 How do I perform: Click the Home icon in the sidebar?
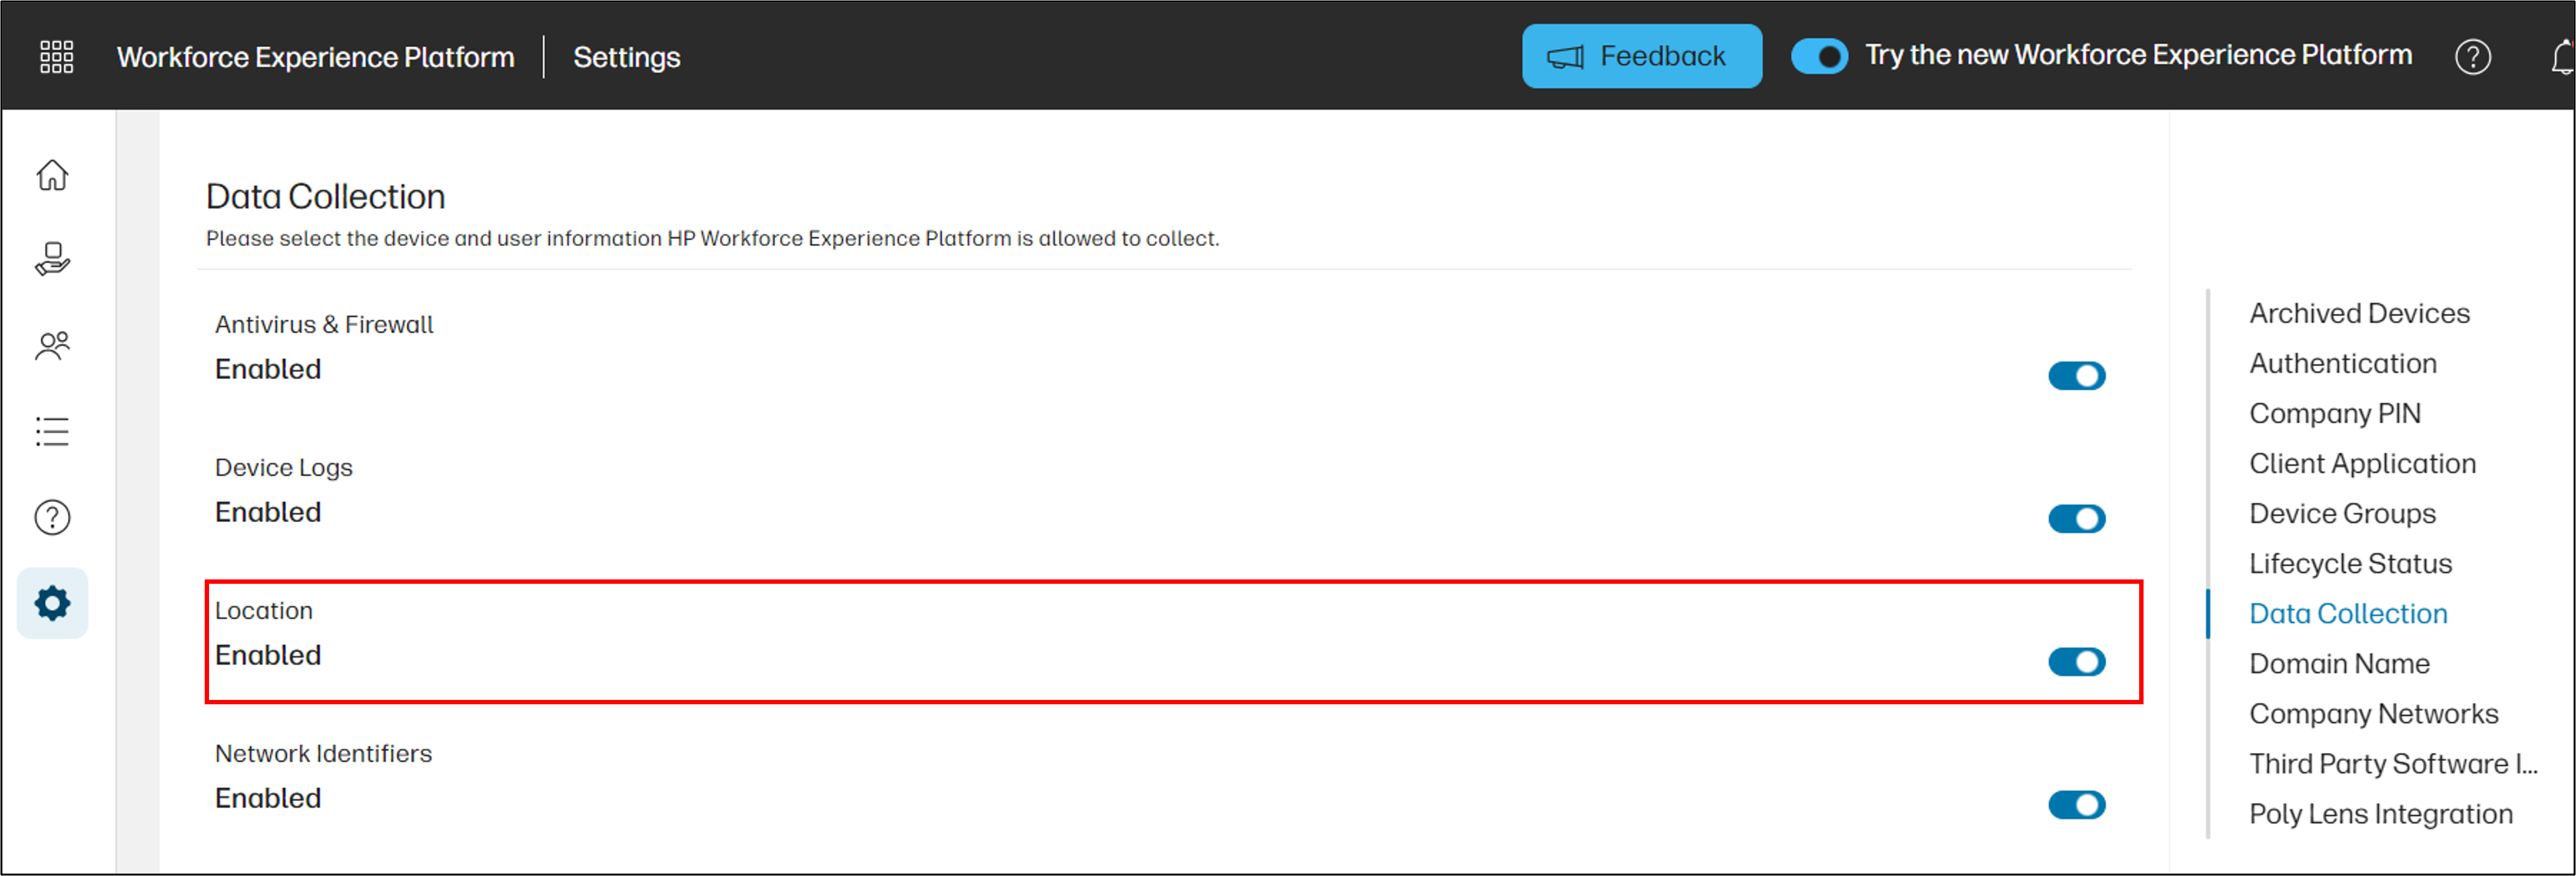point(51,175)
